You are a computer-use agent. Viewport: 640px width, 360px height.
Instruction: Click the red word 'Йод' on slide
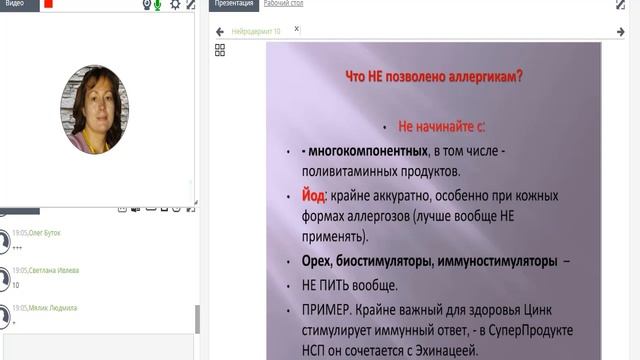pos(313,196)
